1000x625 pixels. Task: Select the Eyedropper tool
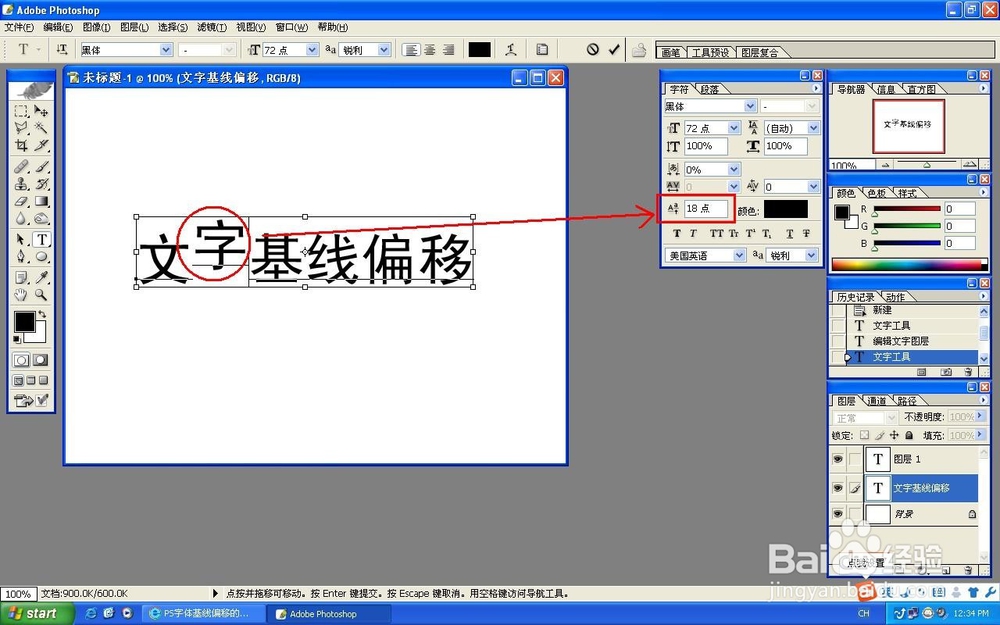pos(41,277)
